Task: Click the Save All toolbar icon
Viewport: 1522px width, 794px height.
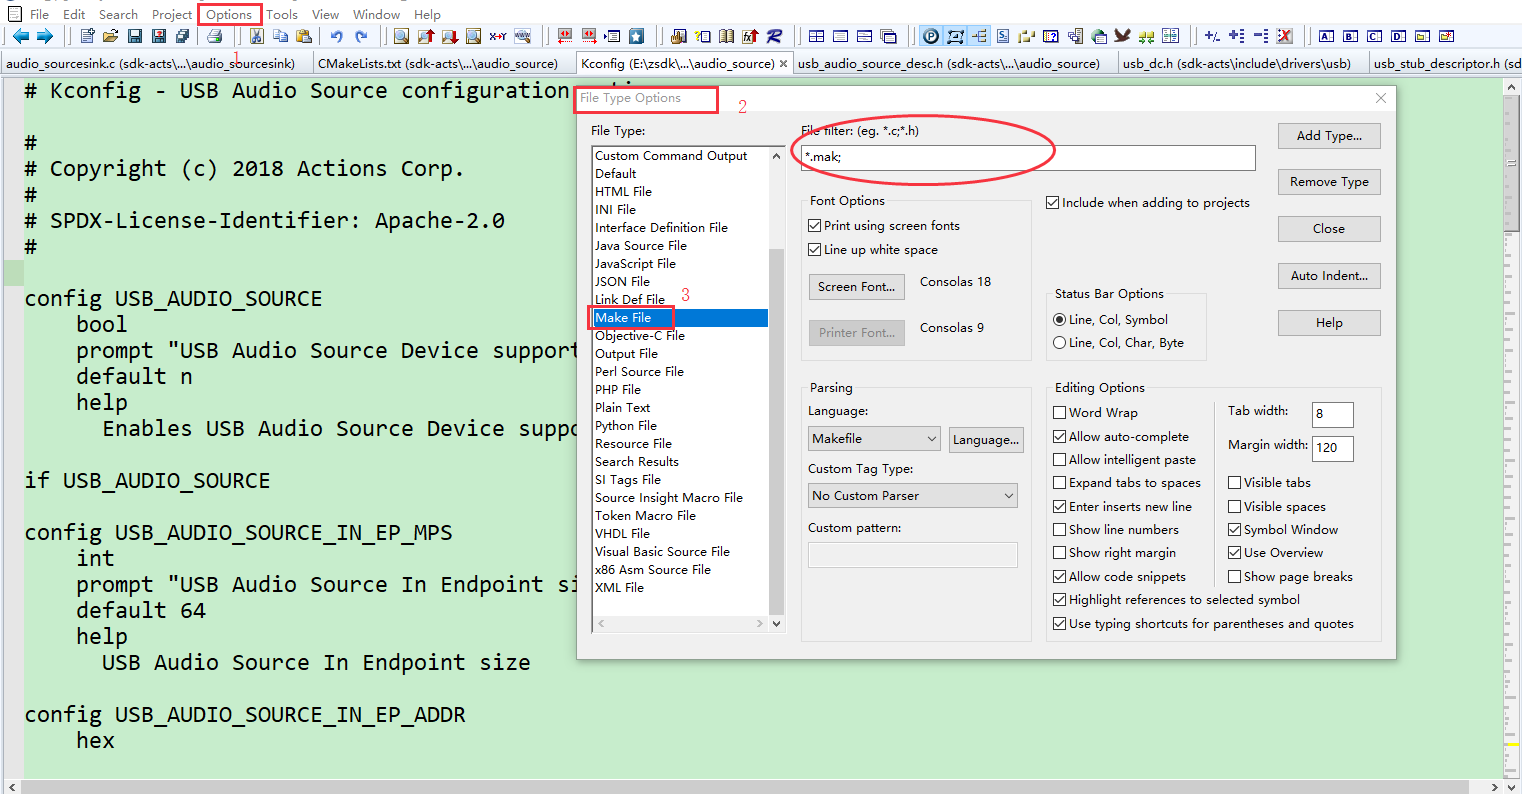Action: [182, 36]
